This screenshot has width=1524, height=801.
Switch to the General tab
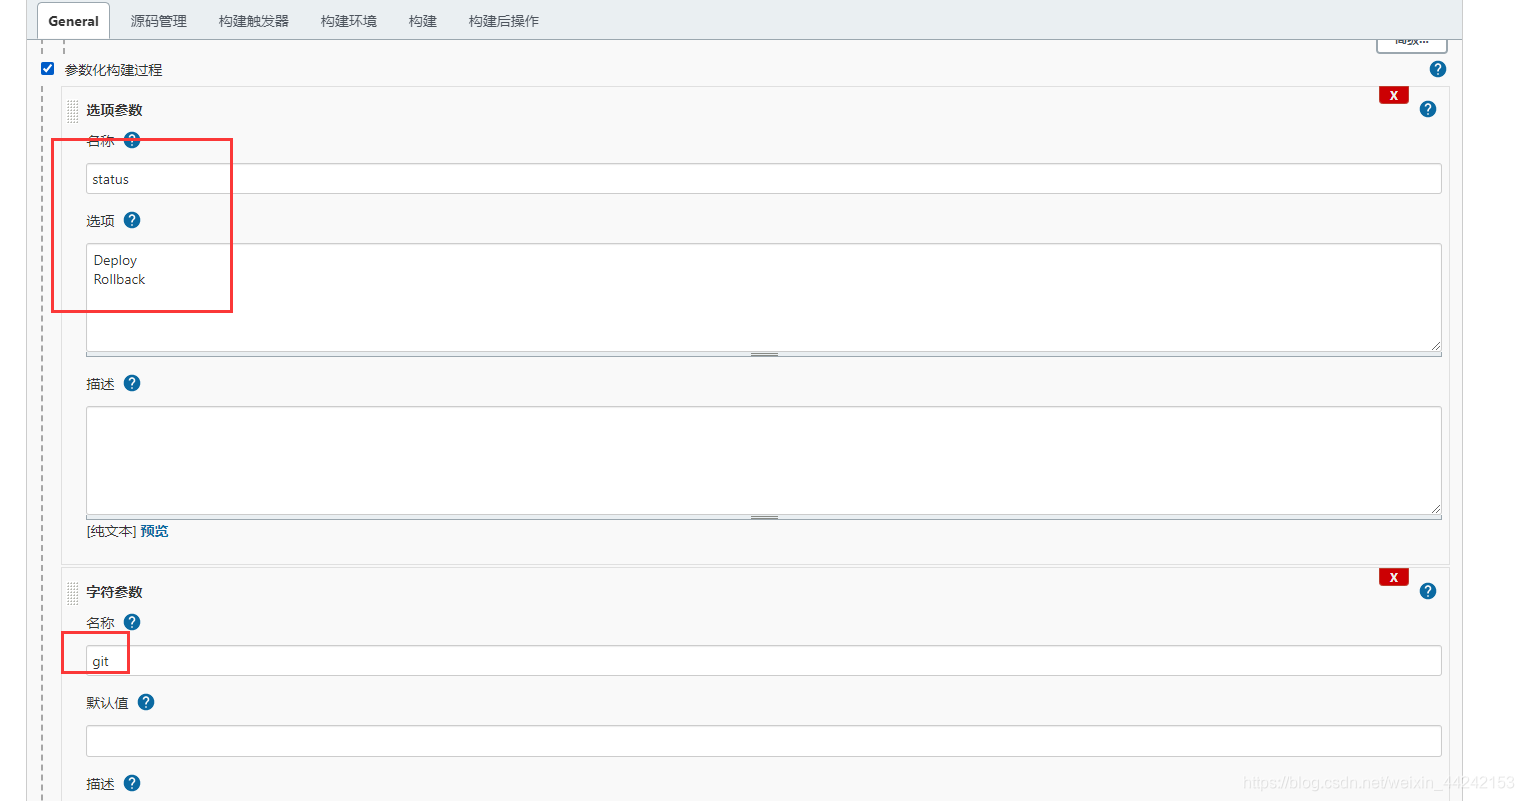coord(73,21)
